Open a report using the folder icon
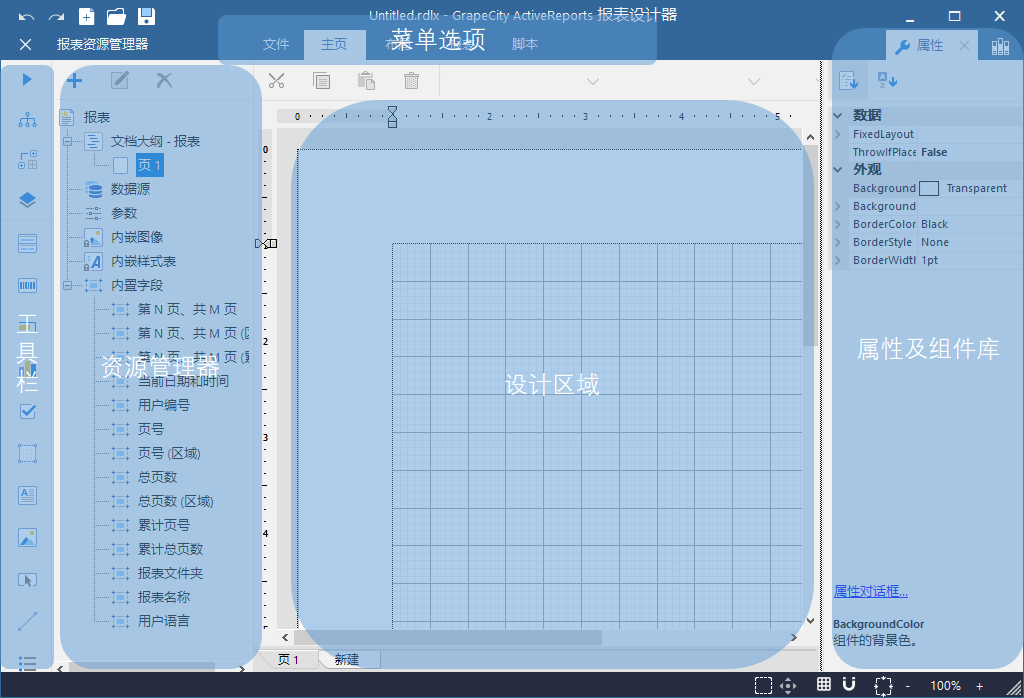The width and height of the screenshot is (1024, 698). (116, 16)
